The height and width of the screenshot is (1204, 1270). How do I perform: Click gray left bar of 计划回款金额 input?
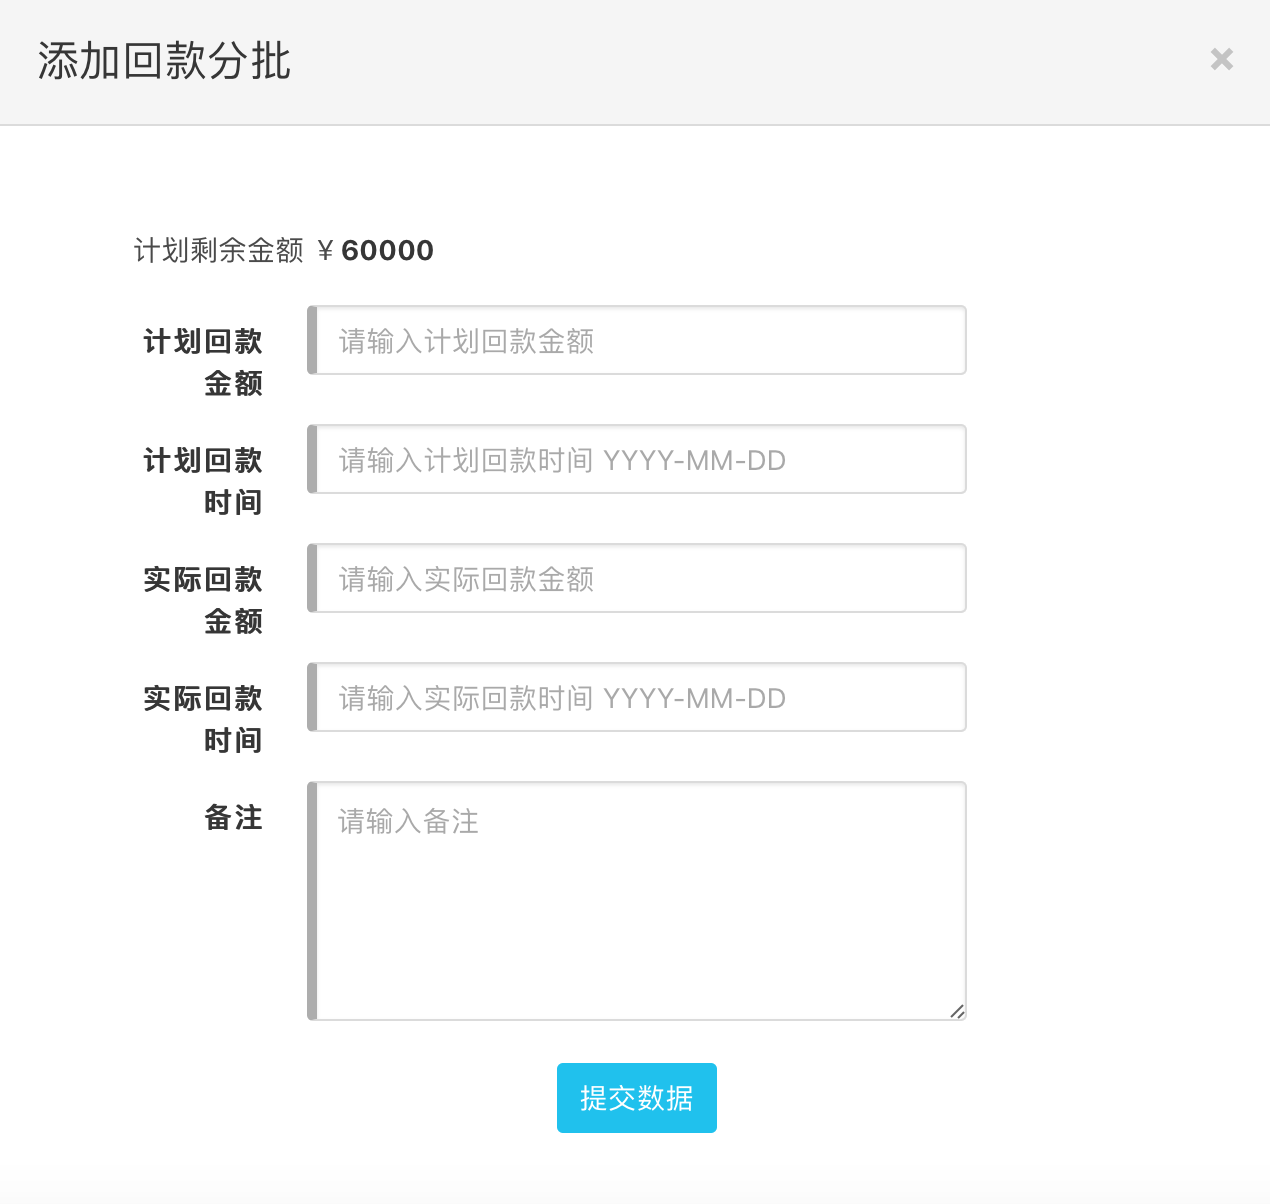312,341
